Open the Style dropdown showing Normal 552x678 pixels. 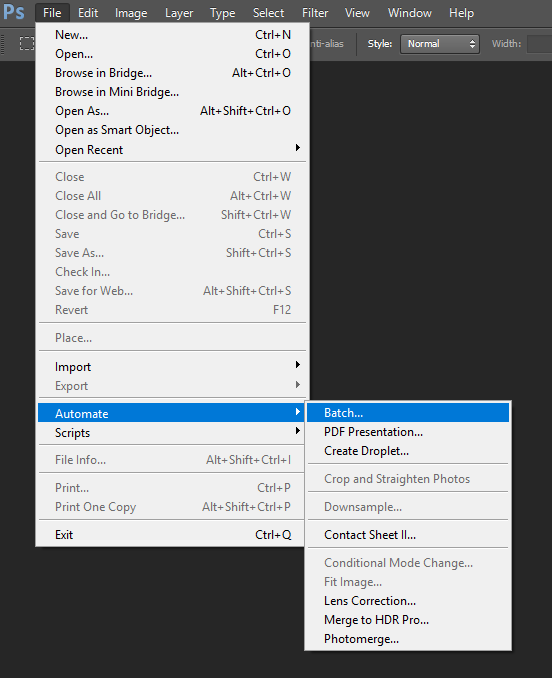(440, 44)
